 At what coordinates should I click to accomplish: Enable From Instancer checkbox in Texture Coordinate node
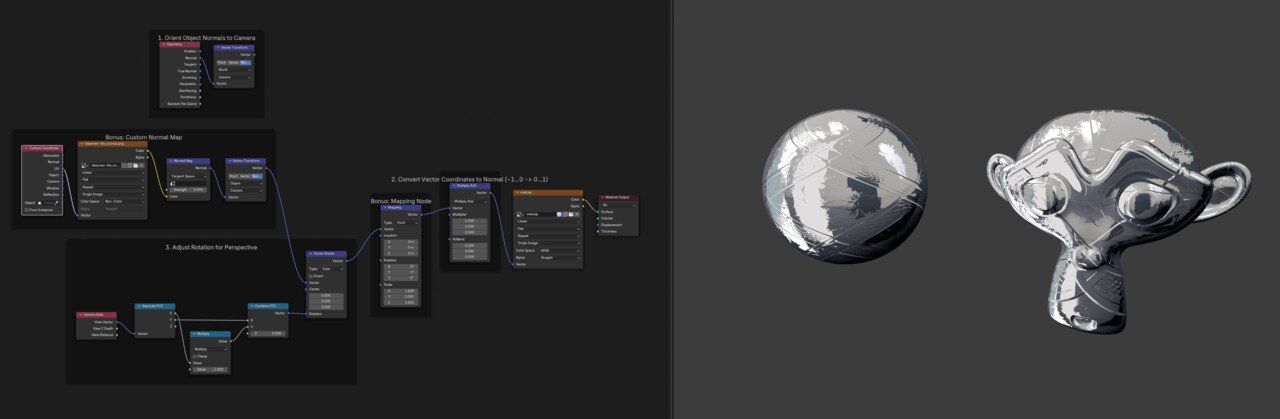(27, 210)
